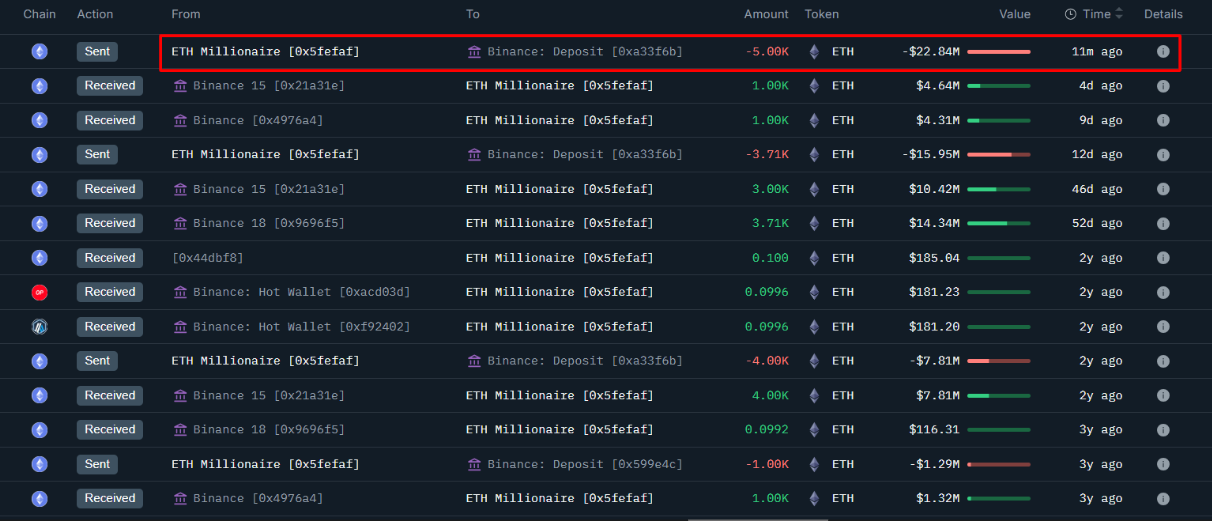Click the red value bar in the -$22.84M row
1212x521 pixels.
coord(999,52)
